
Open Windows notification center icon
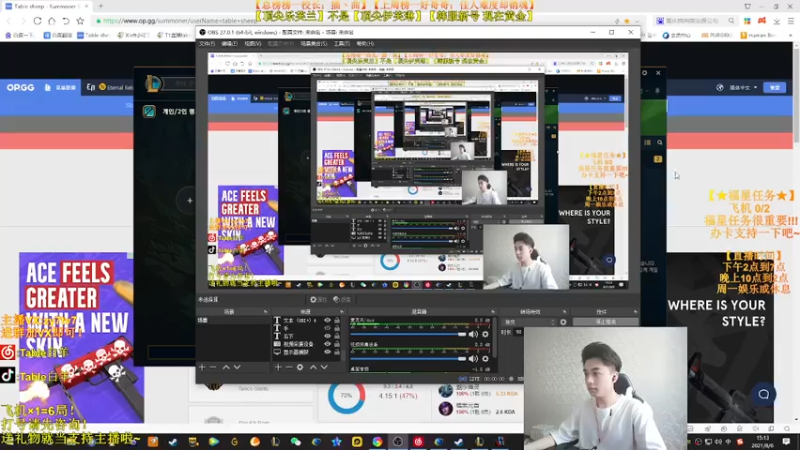(786, 441)
